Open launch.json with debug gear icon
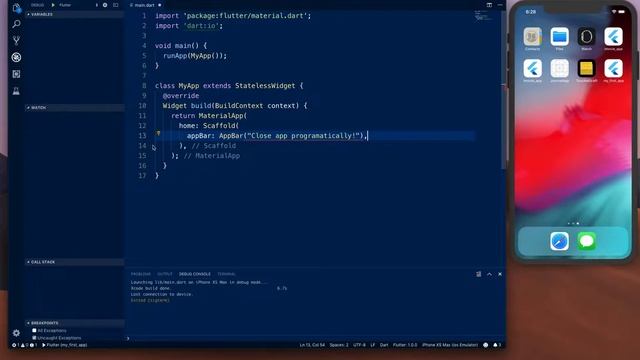 coord(105,5)
